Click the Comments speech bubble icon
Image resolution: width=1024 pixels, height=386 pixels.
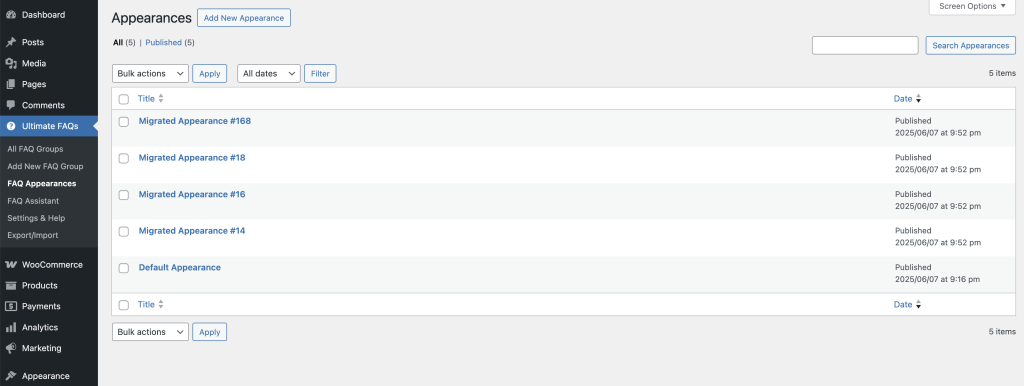(x=10, y=105)
